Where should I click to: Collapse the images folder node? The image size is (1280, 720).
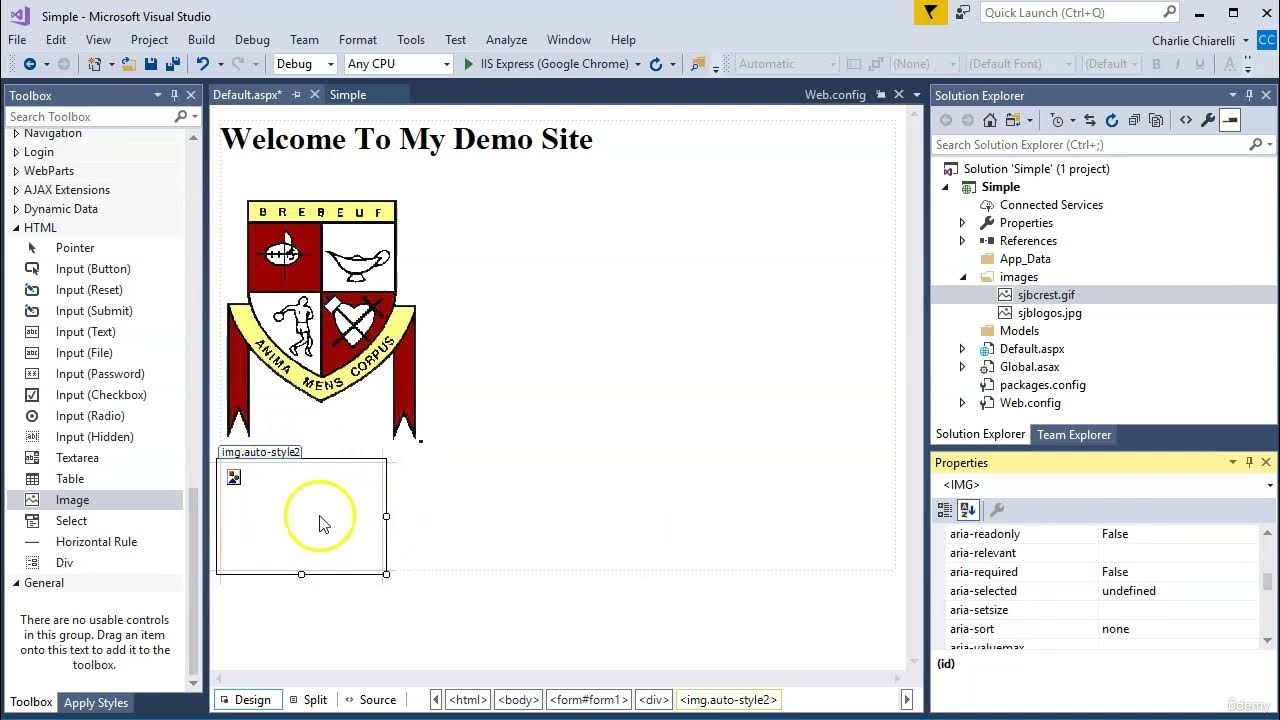coord(962,277)
